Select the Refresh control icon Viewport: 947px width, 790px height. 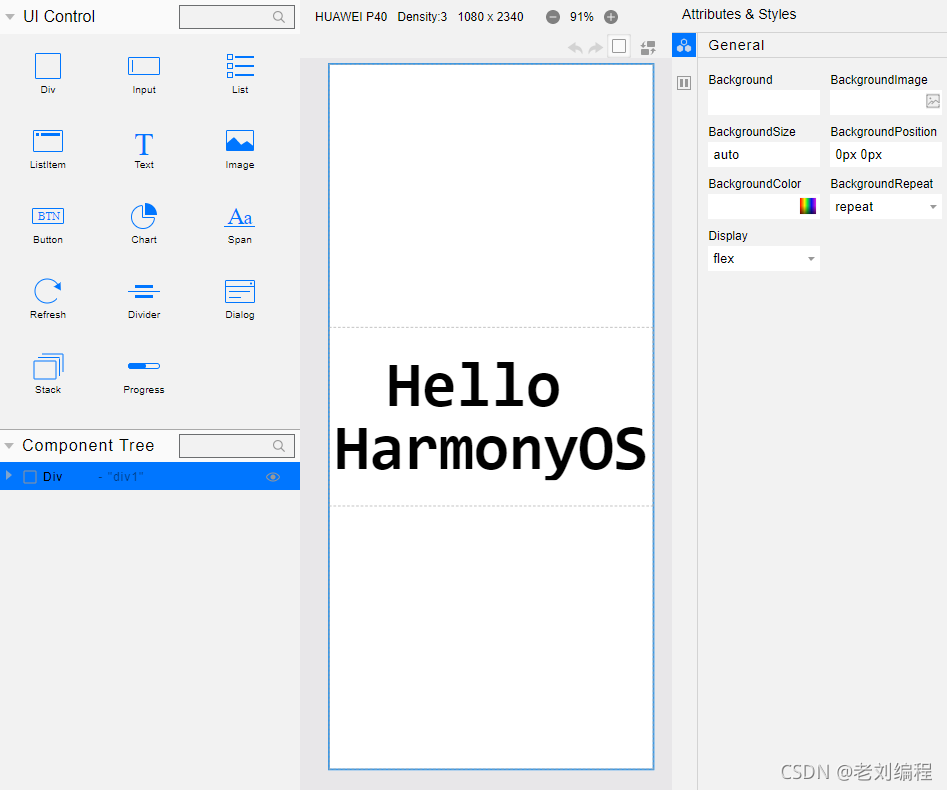click(48, 291)
